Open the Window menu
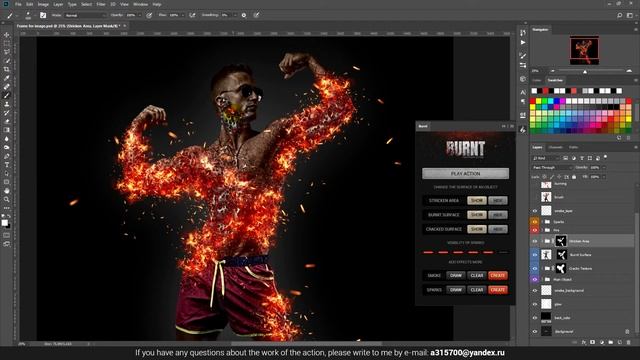 (x=140, y=4)
